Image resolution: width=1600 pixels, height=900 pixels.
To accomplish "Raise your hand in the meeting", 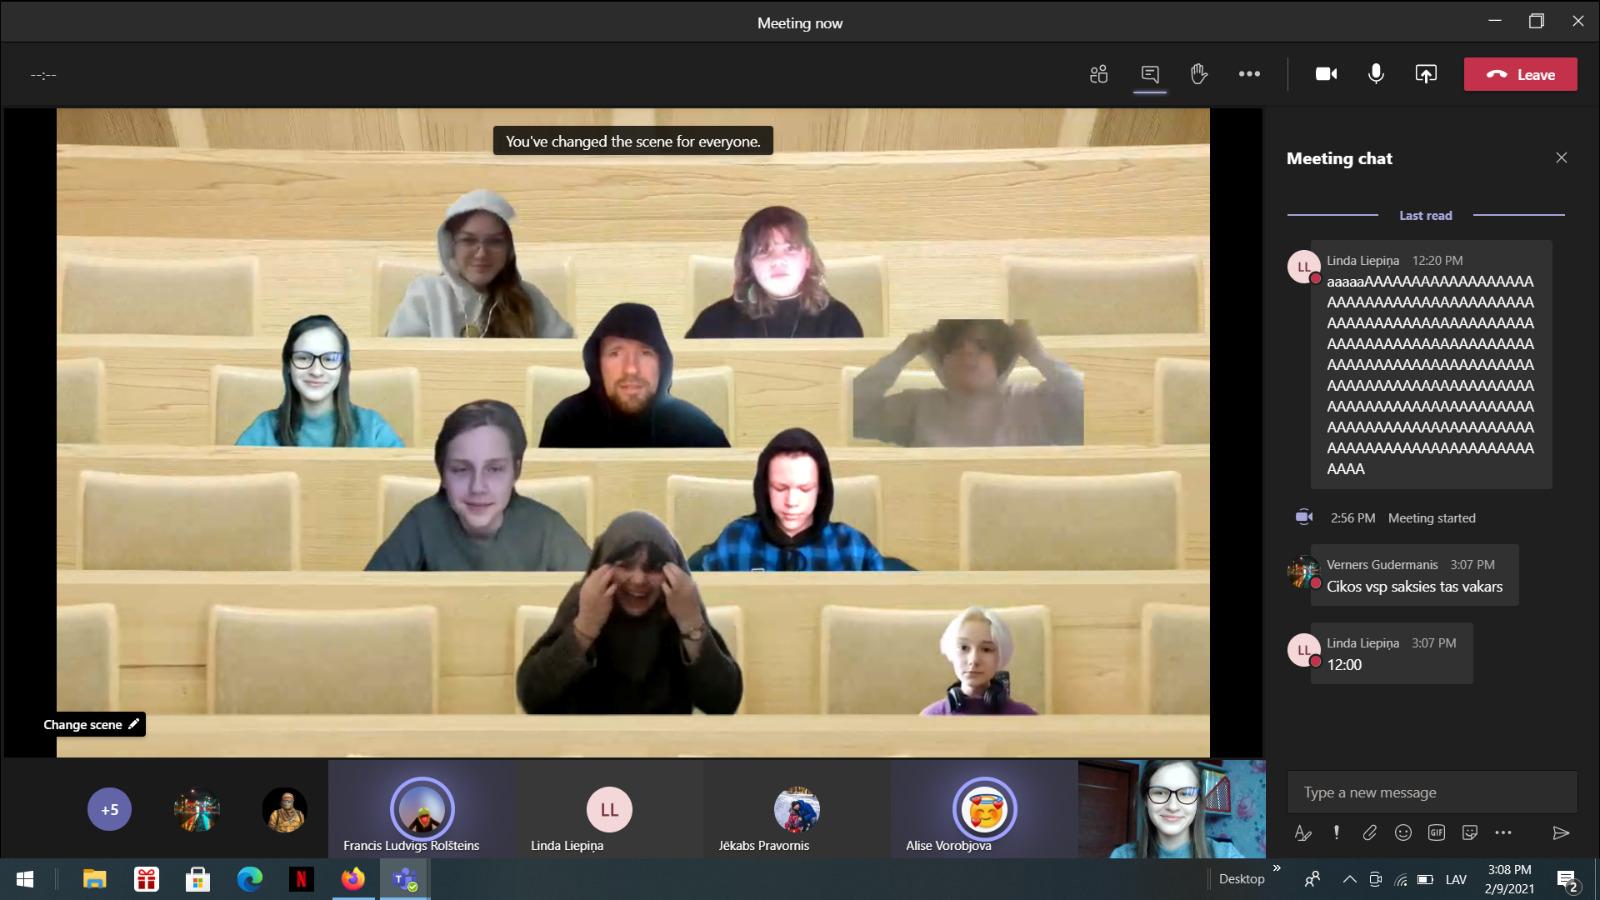I will pyautogui.click(x=1199, y=74).
